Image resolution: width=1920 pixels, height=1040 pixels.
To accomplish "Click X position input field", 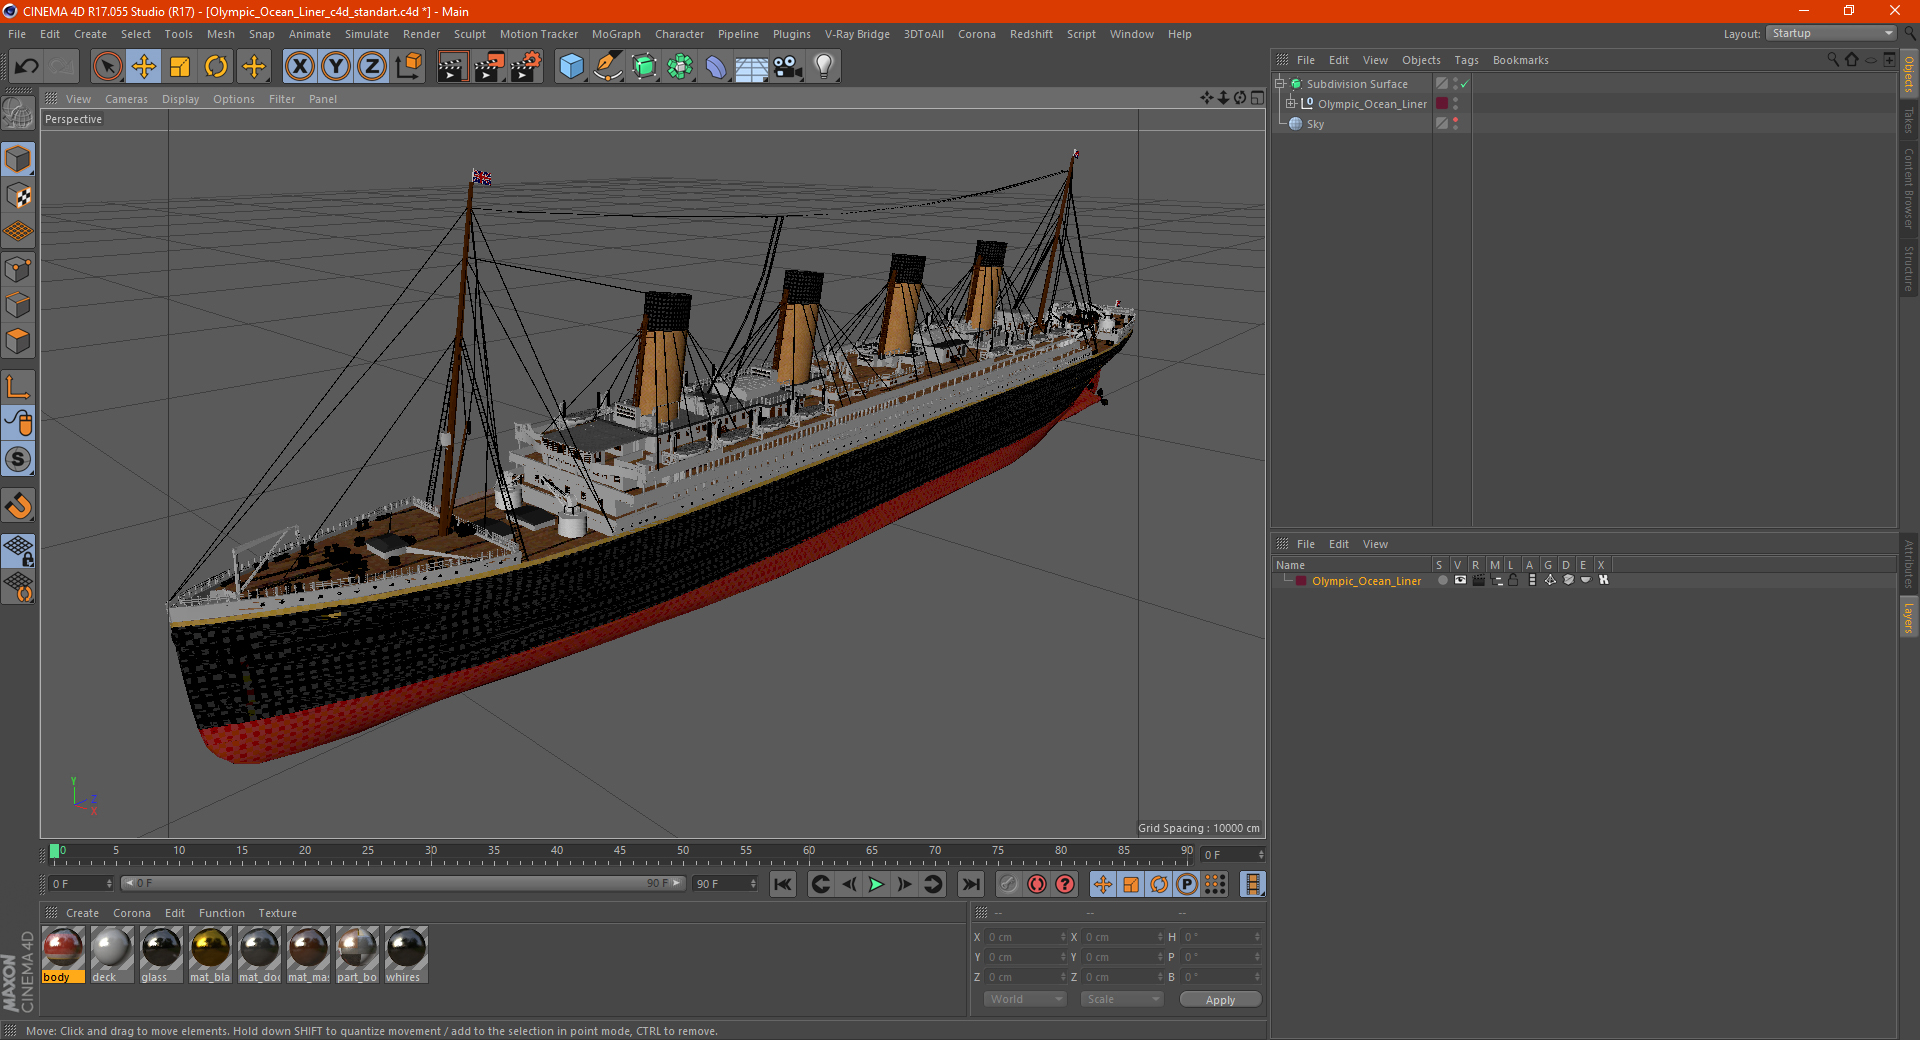I will pos(1026,937).
